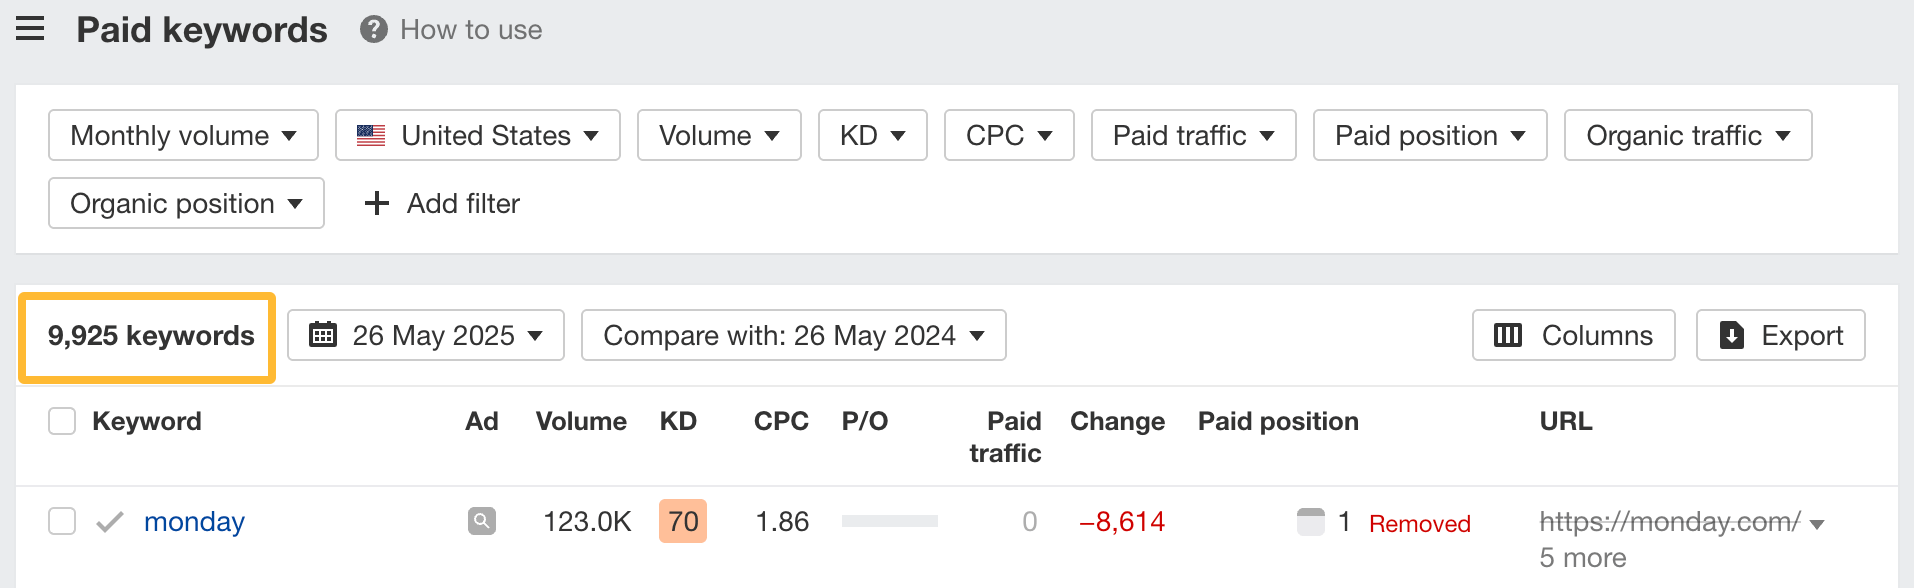Viewport: 1914px width, 588px height.
Task: Open the Monthly volume dropdown
Action: [x=183, y=135]
